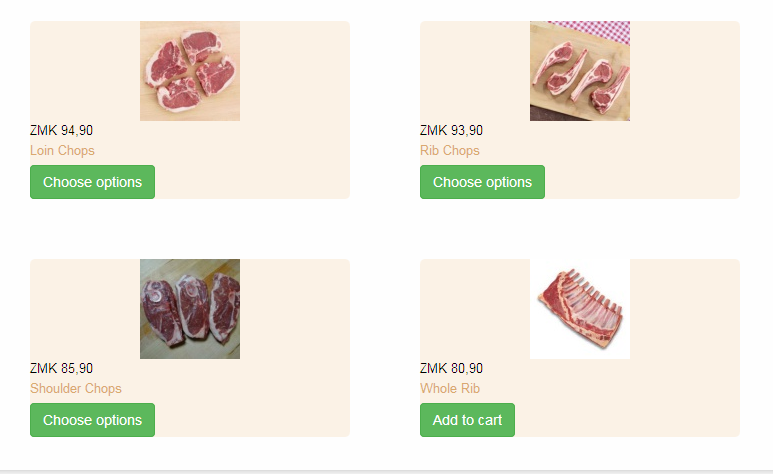
Task: Open the Shoulder Chops product image
Action: pos(190,309)
